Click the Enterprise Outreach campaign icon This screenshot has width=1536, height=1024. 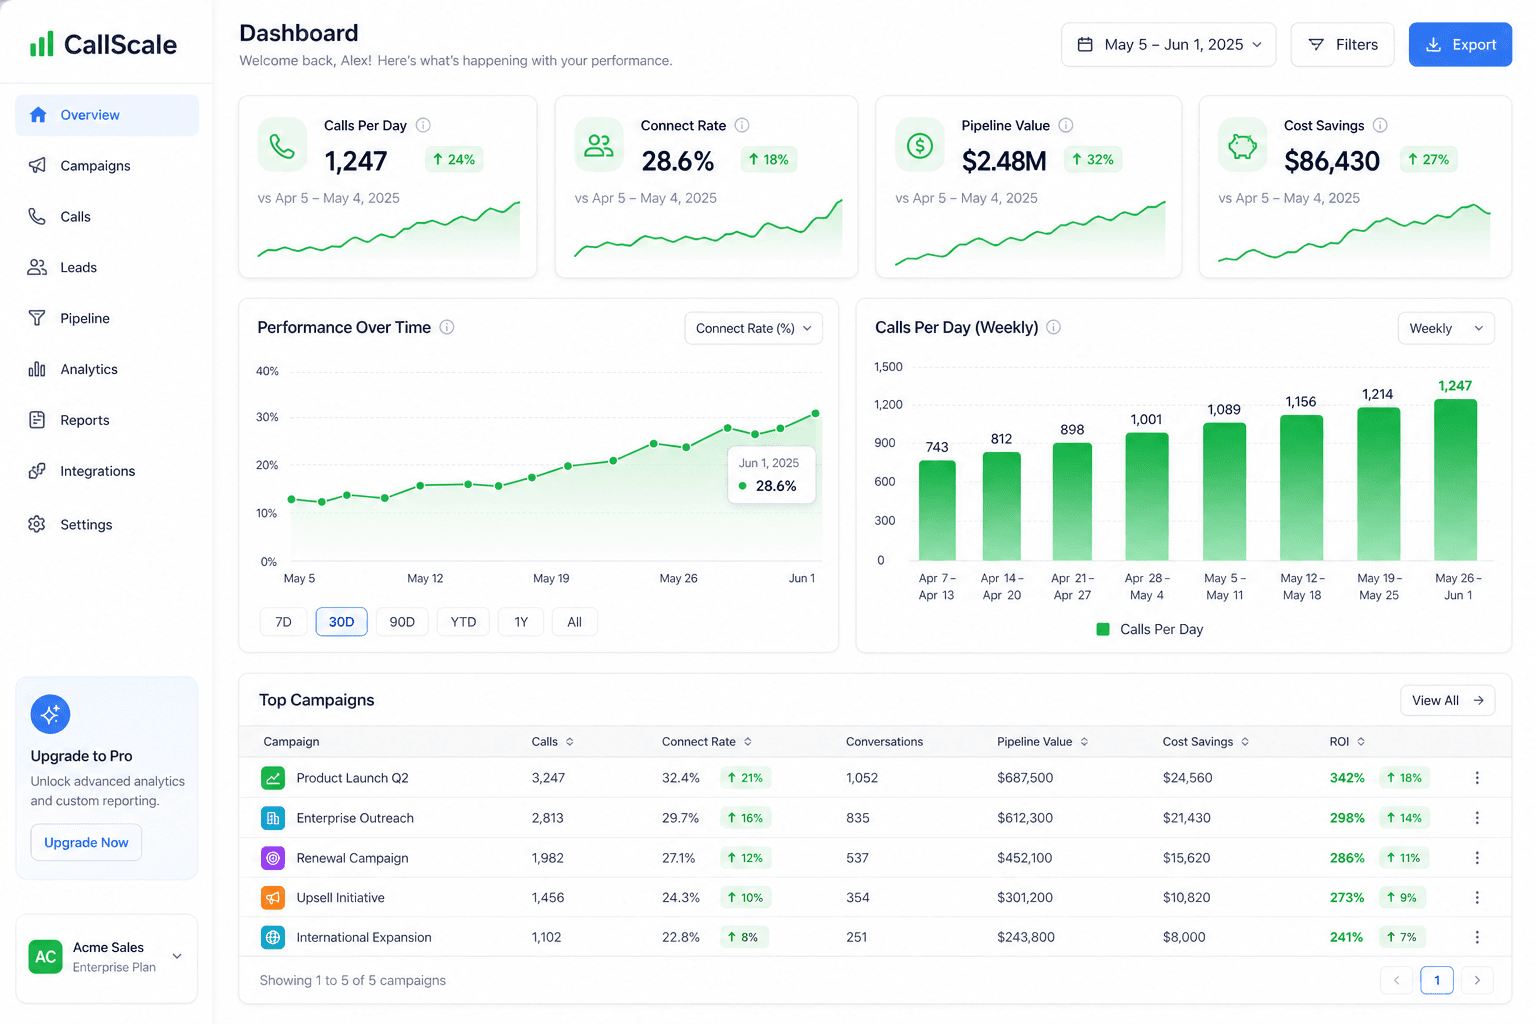tap(273, 818)
